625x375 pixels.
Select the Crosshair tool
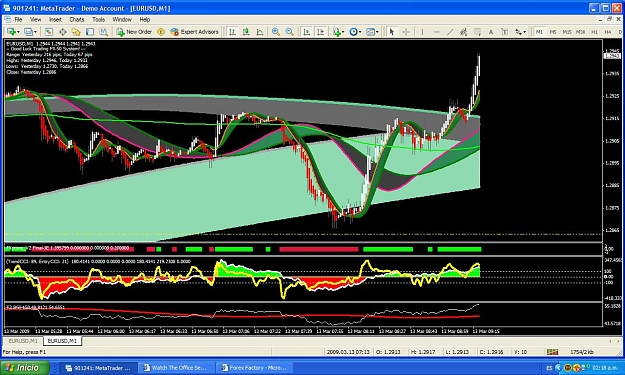coord(406,32)
